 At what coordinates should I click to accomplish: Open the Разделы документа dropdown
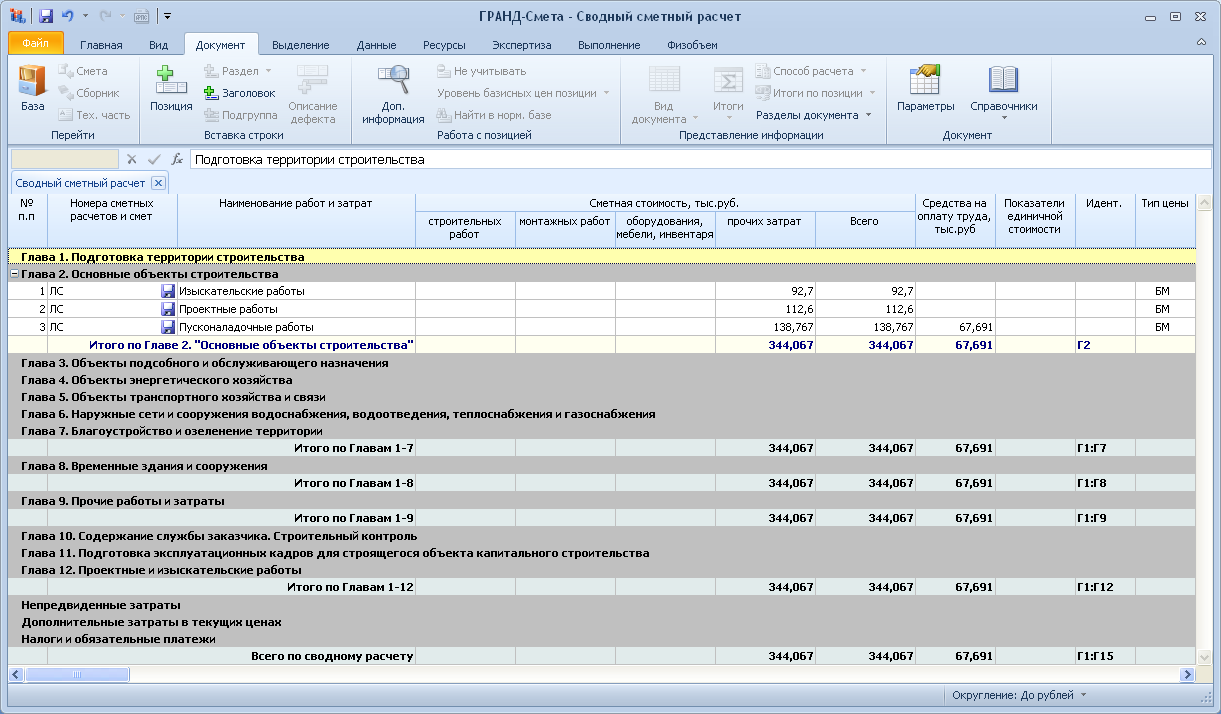[813, 115]
